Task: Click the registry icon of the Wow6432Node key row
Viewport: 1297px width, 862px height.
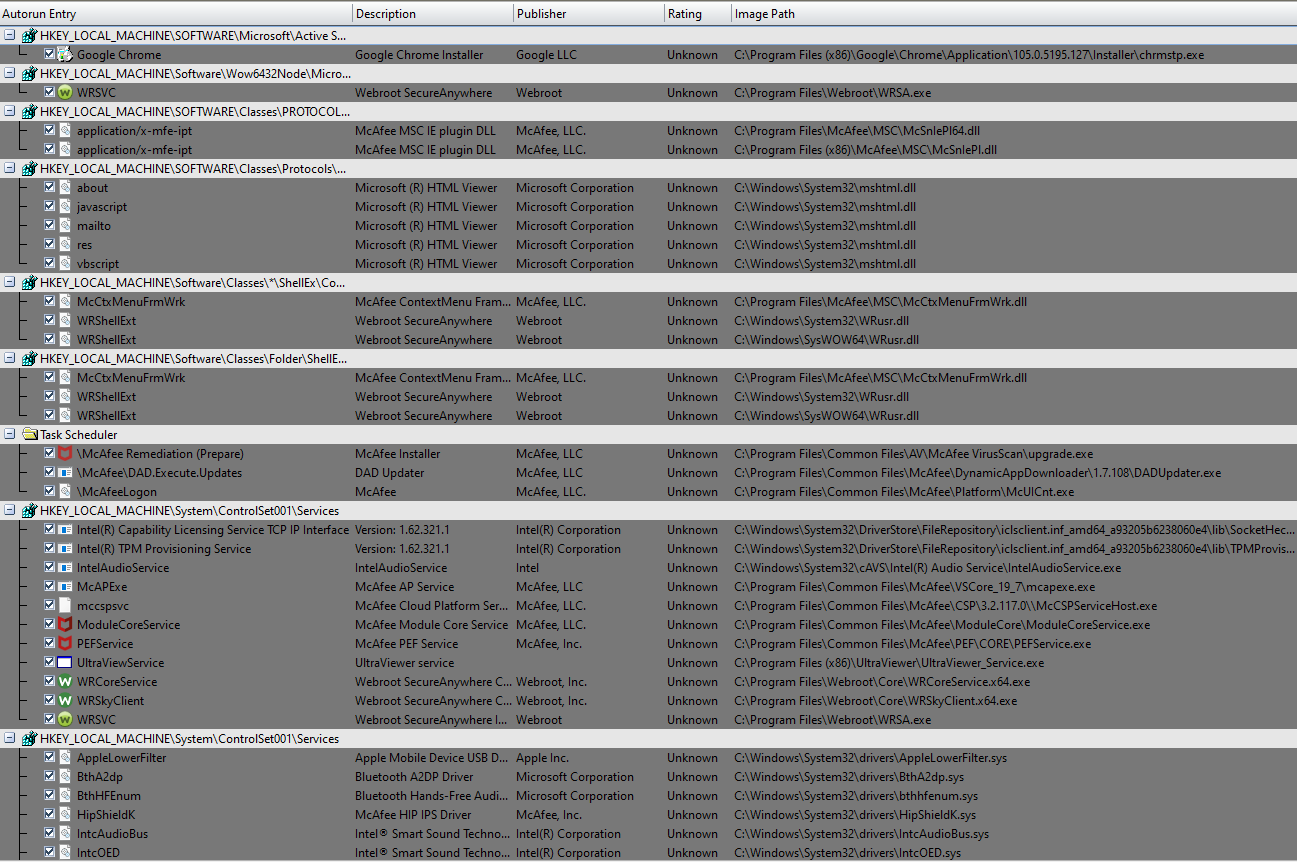Action: point(29,74)
